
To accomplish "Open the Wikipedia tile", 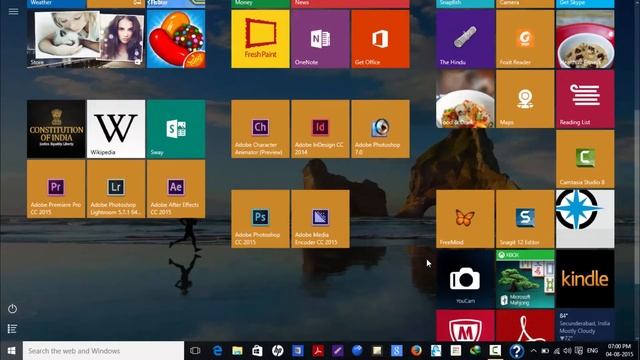I will click(116, 129).
